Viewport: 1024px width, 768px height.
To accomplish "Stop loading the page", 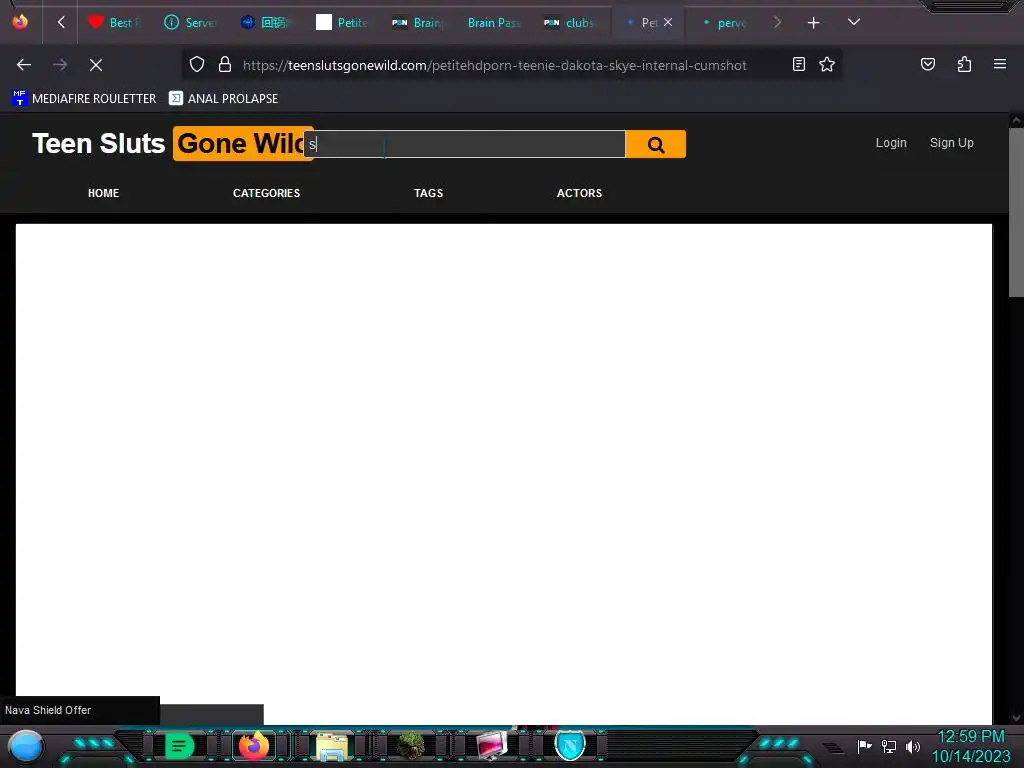I will (x=96, y=65).
